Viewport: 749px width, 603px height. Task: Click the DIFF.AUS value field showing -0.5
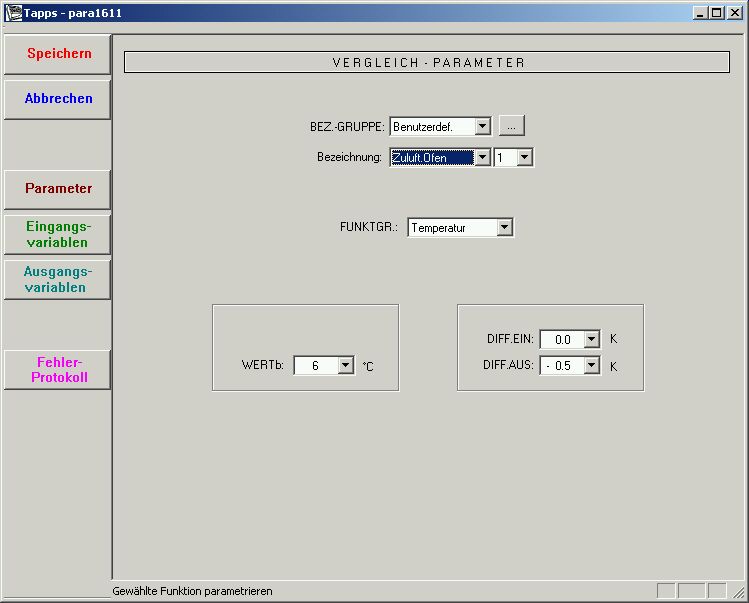pyautogui.click(x=561, y=366)
